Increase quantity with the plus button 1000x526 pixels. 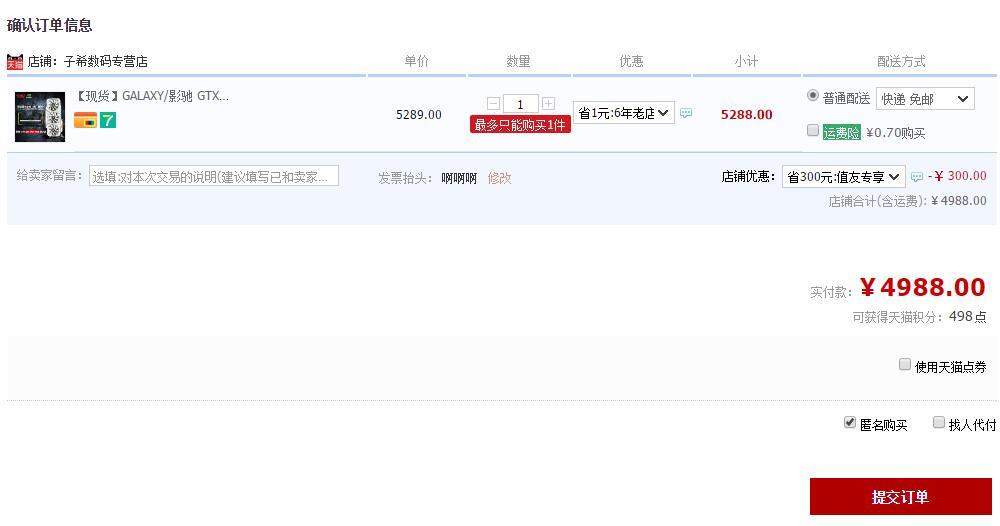click(x=548, y=103)
